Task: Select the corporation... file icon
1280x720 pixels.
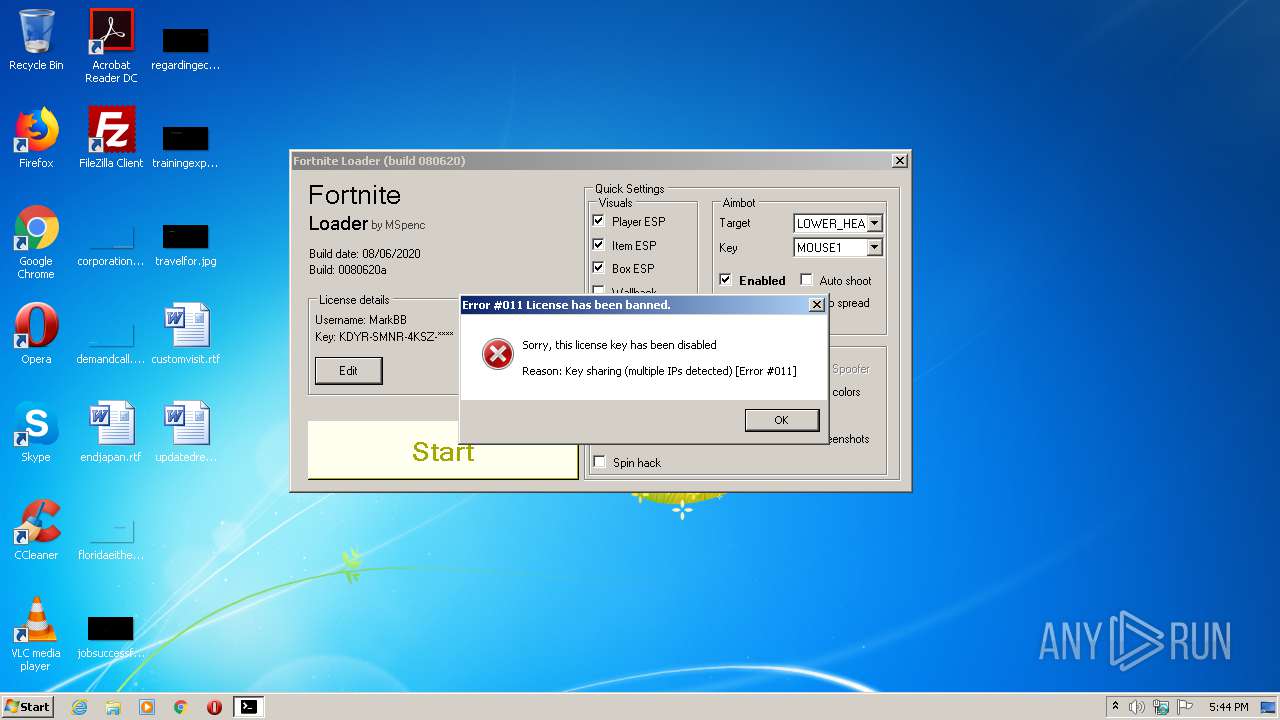Action: coord(111,245)
